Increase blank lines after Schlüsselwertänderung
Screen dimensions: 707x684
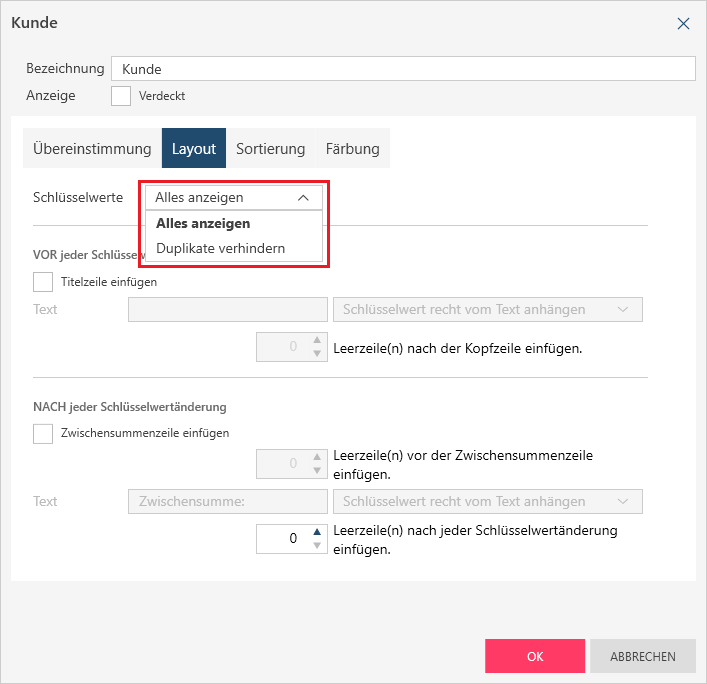point(318,532)
